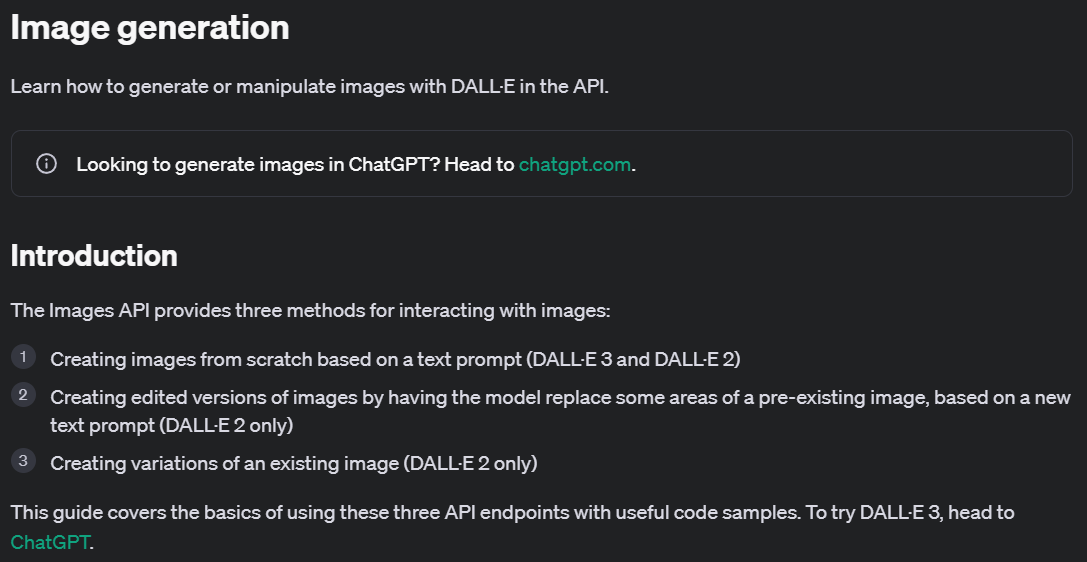Click 'The Images API provides three methods' sentence
This screenshot has width=1087, height=562.
click(310, 310)
